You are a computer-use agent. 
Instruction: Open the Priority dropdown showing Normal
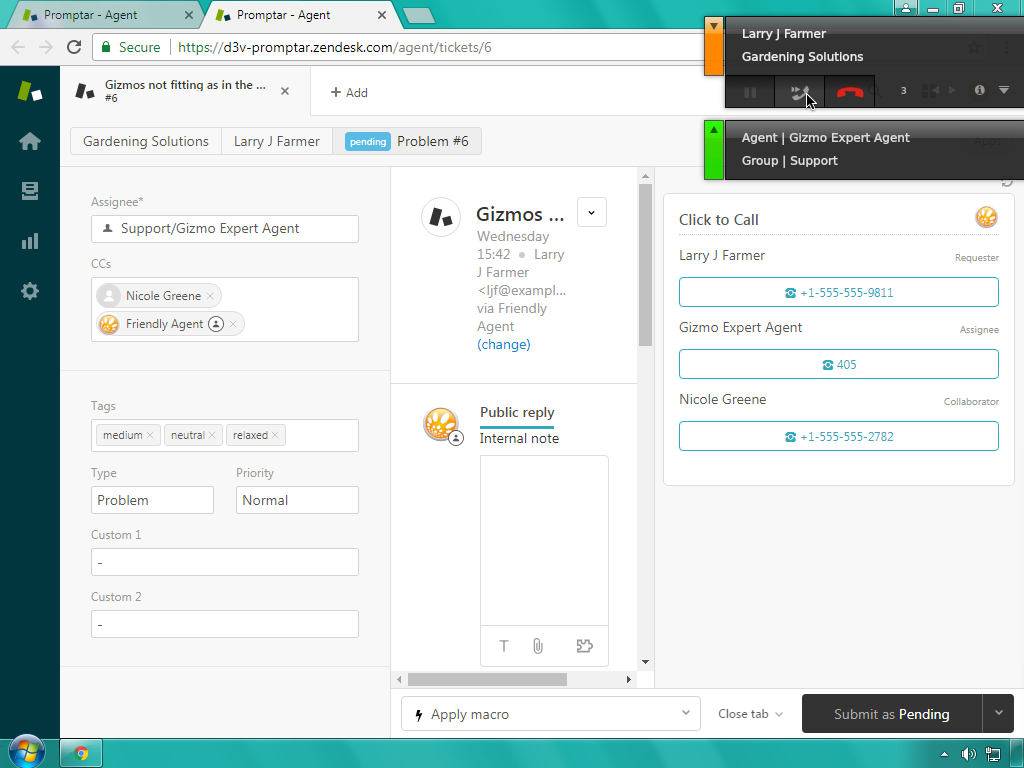[x=297, y=500]
